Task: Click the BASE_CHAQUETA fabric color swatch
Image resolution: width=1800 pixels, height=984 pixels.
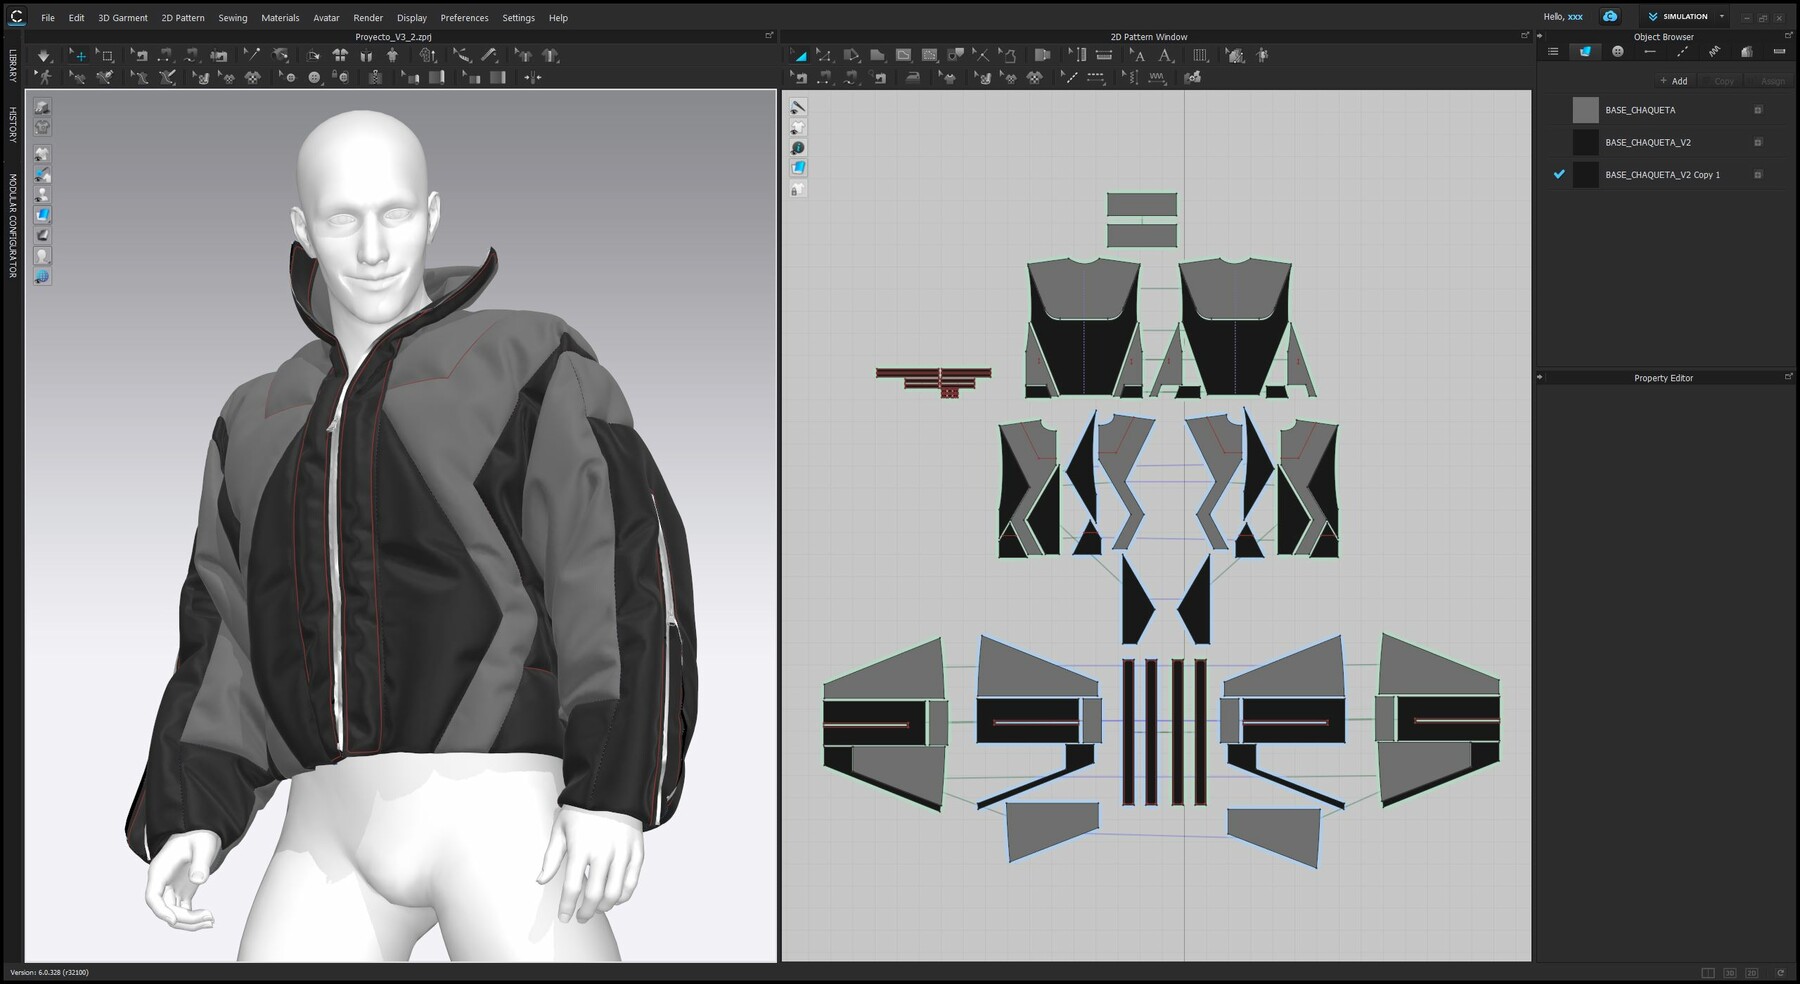Action: point(1585,110)
